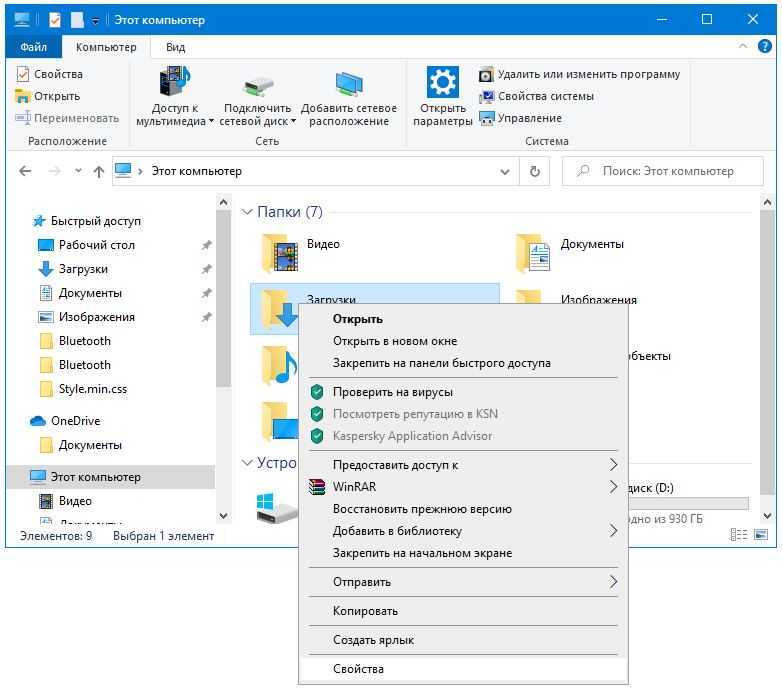Click the Media access (Доступ к мультимедиа) icon

175,82
